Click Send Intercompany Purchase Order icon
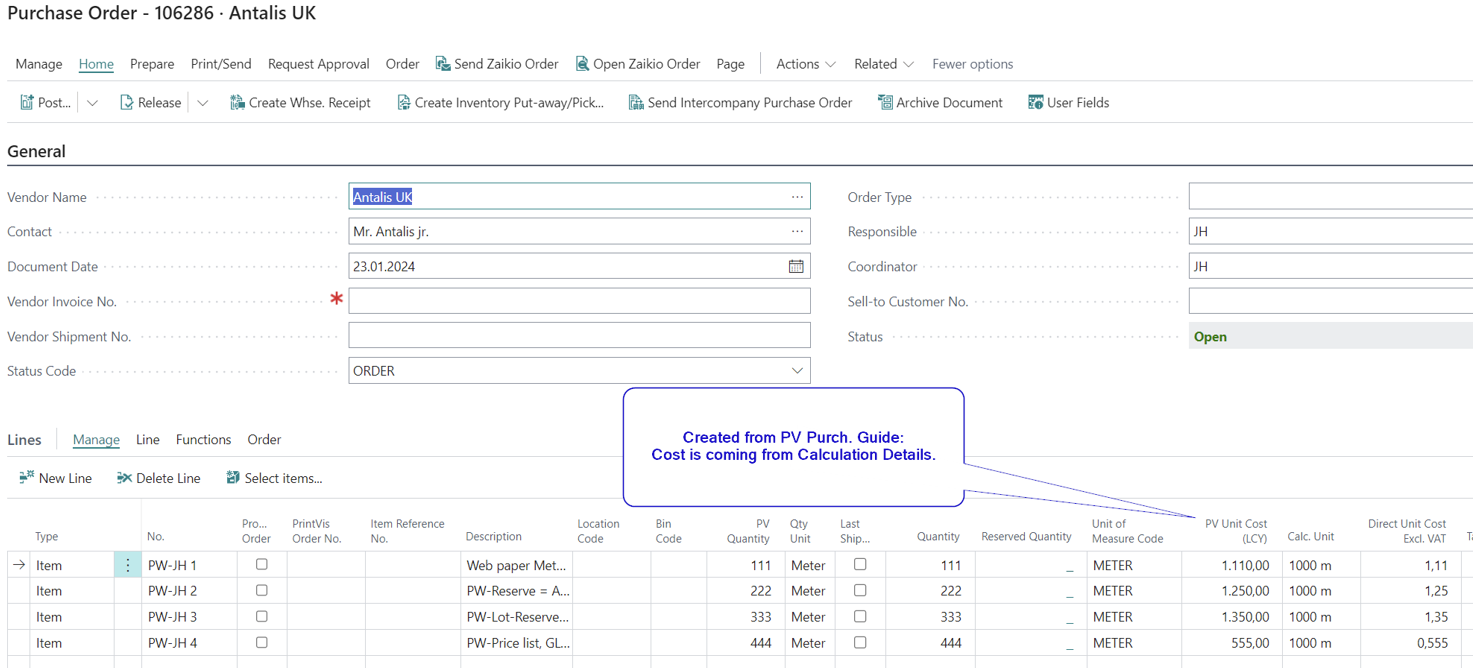 tap(636, 103)
